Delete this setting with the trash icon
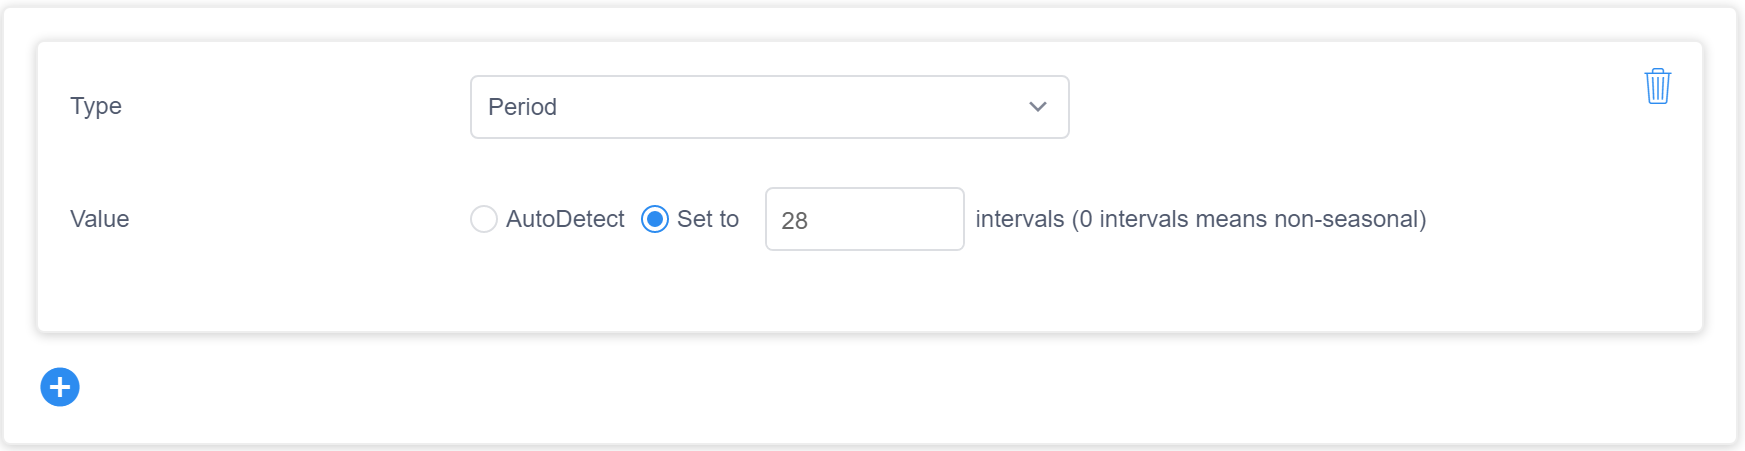The image size is (1745, 451). pyautogui.click(x=1657, y=86)
